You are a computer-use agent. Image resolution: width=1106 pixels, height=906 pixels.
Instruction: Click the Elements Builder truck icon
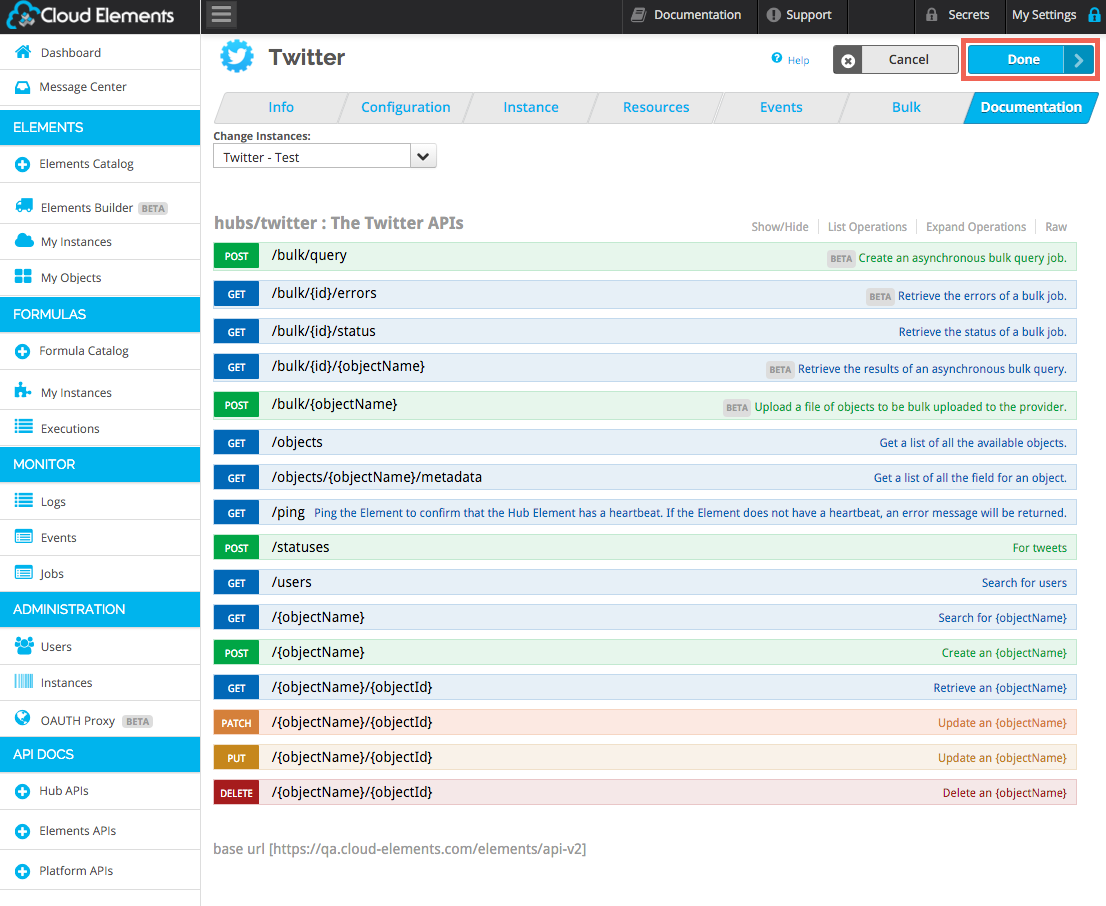click(24, 206)
